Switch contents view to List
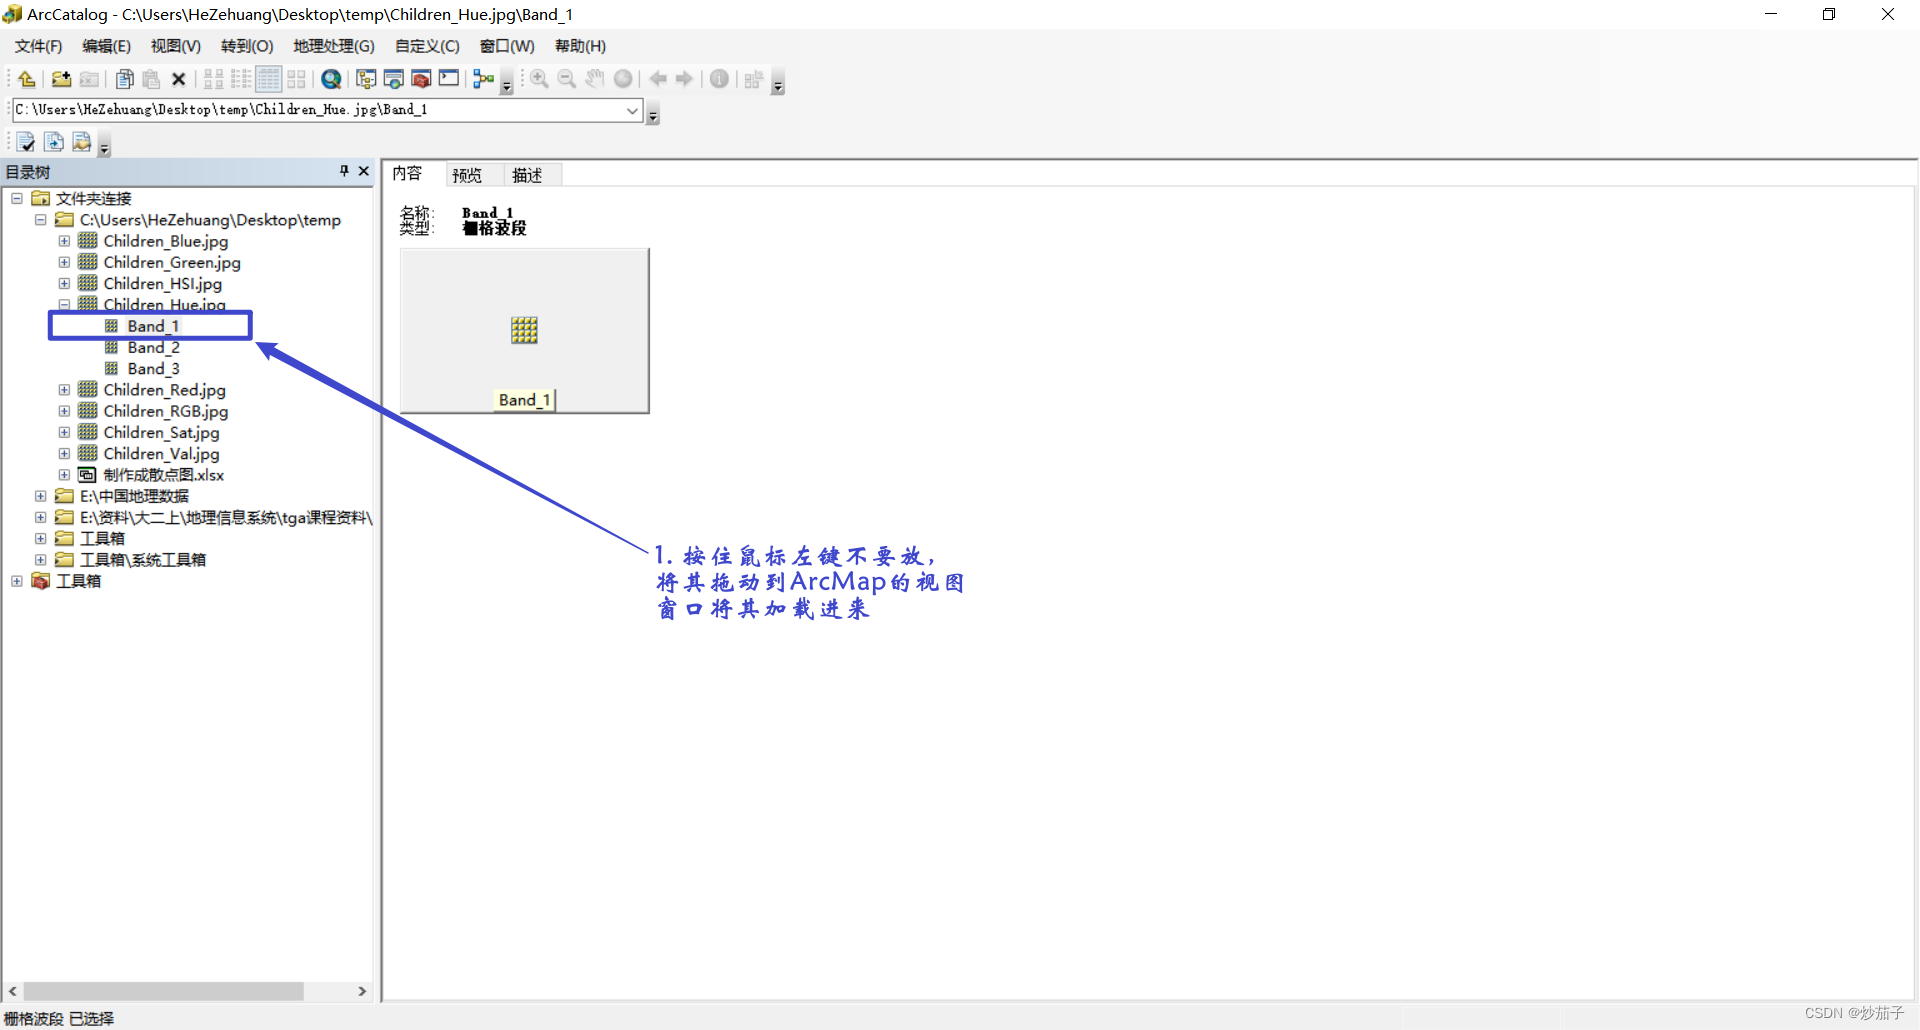The image size is (1920, 1030). (241, 79)
